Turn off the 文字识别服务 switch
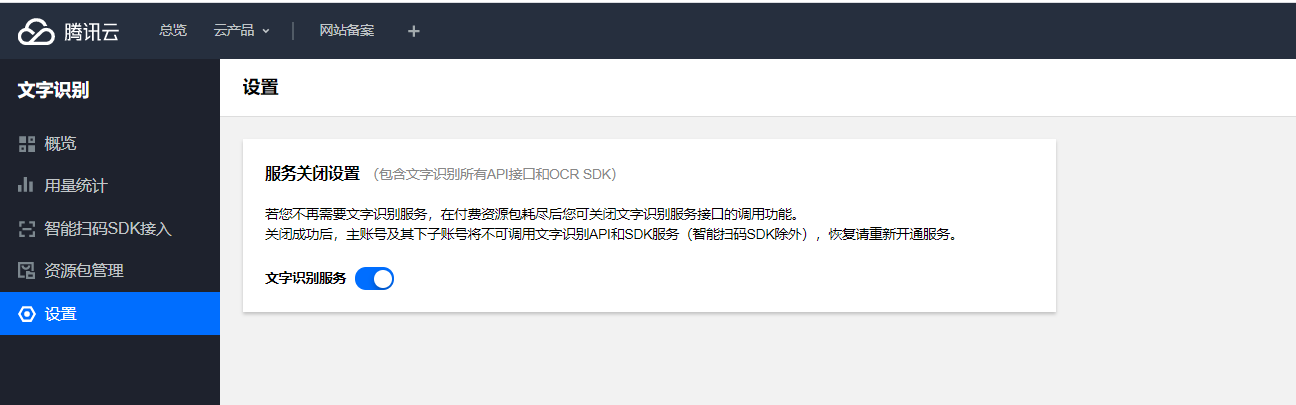1296x405 pixels. [375, 279]
